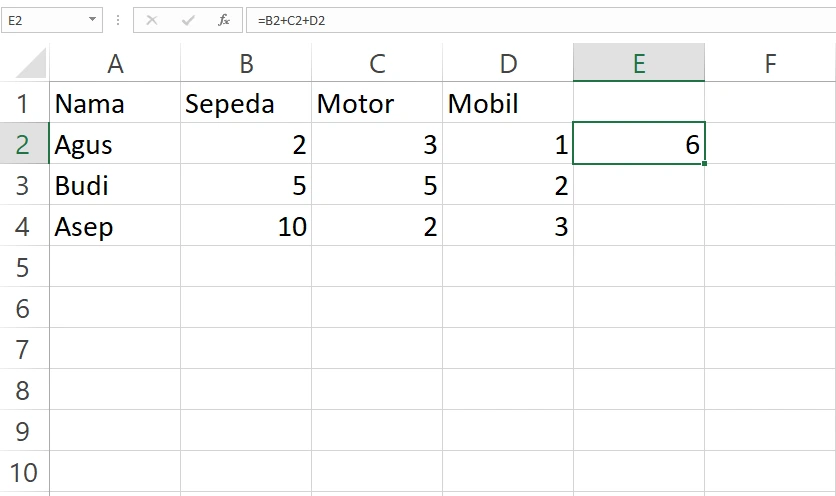Select Budi's Mobil value 2
Image resolution: width=836 pixels, height=496 pixels.
(508, 185)
